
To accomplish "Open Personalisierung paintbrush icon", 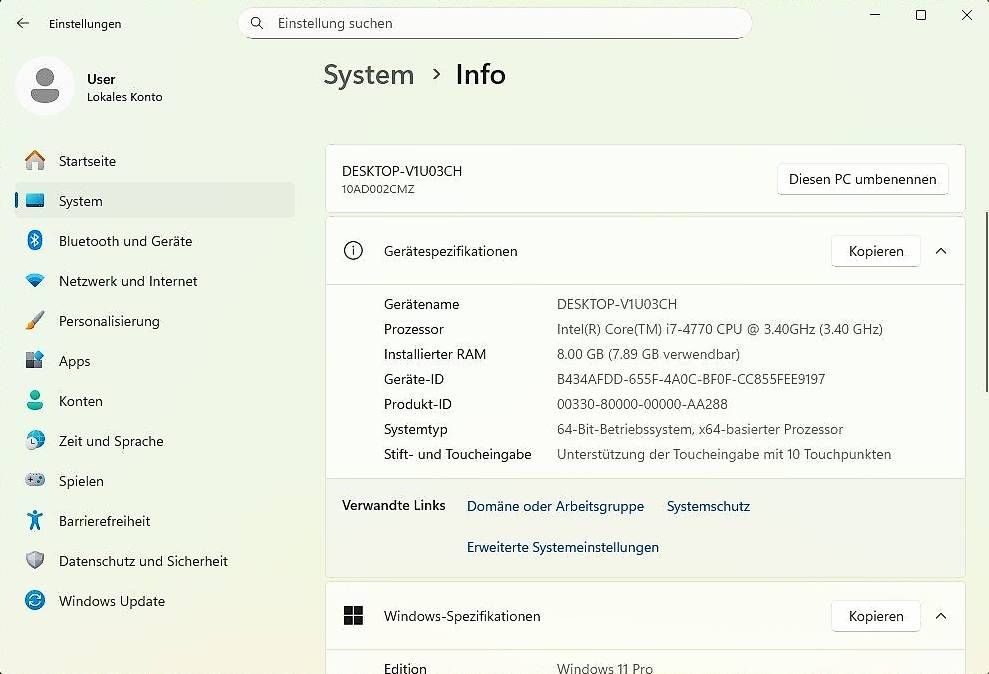I will (x=35, y=321).
